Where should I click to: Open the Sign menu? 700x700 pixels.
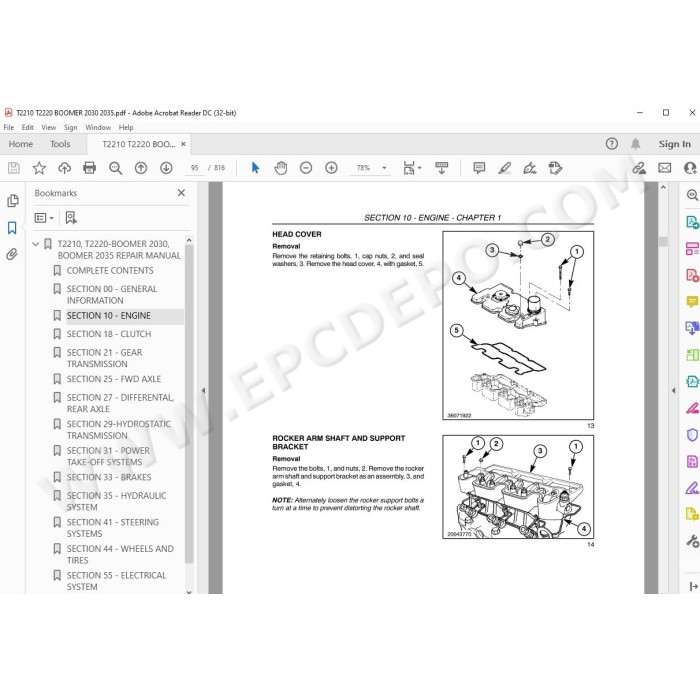[71, 127]
